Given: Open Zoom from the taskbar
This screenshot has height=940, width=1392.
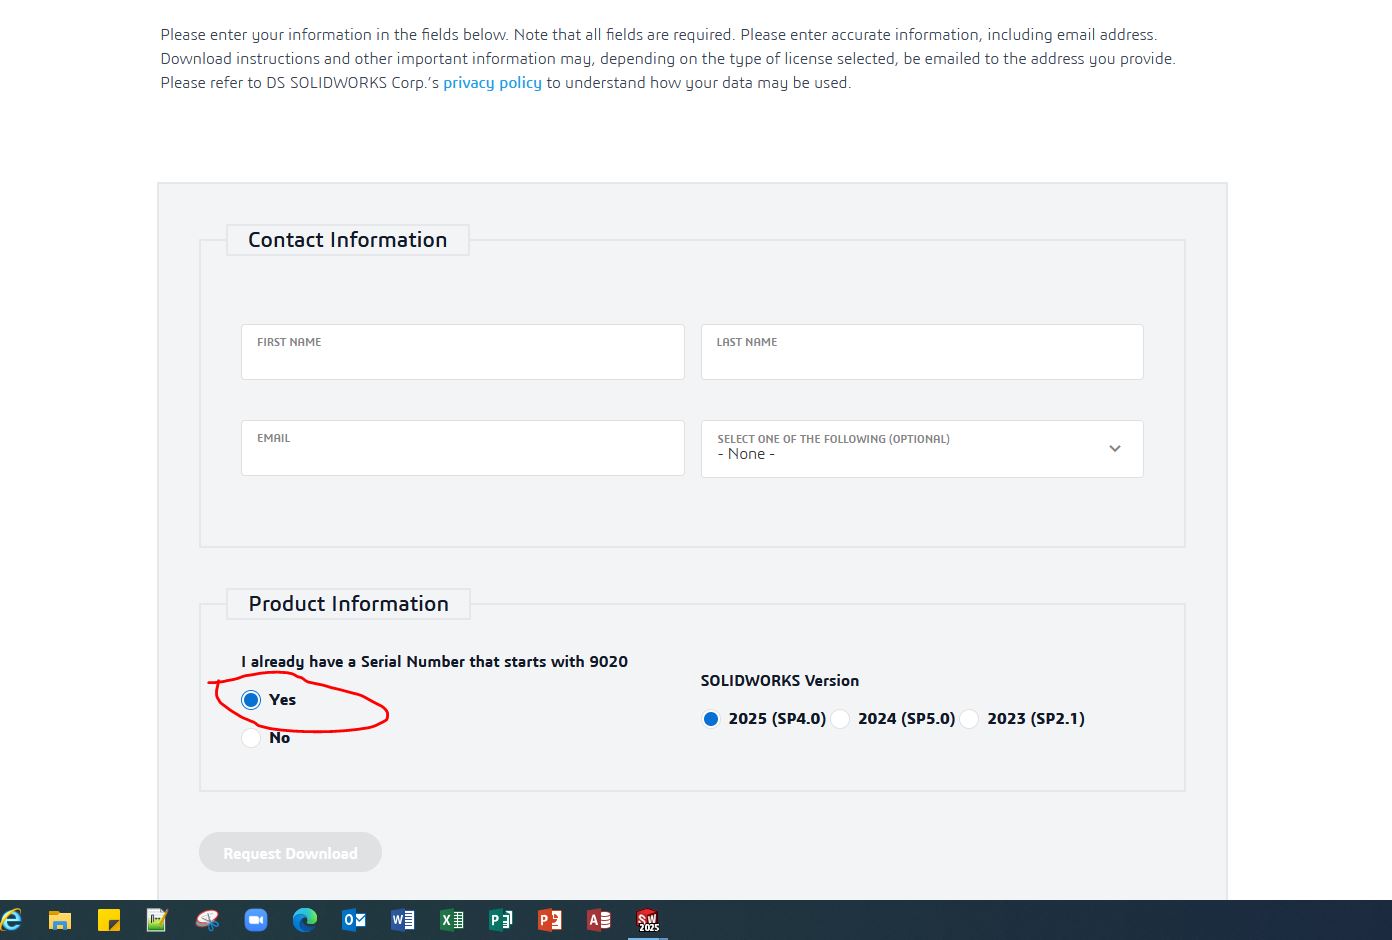Looking at the screenshot, I should (x=256, y=920).
